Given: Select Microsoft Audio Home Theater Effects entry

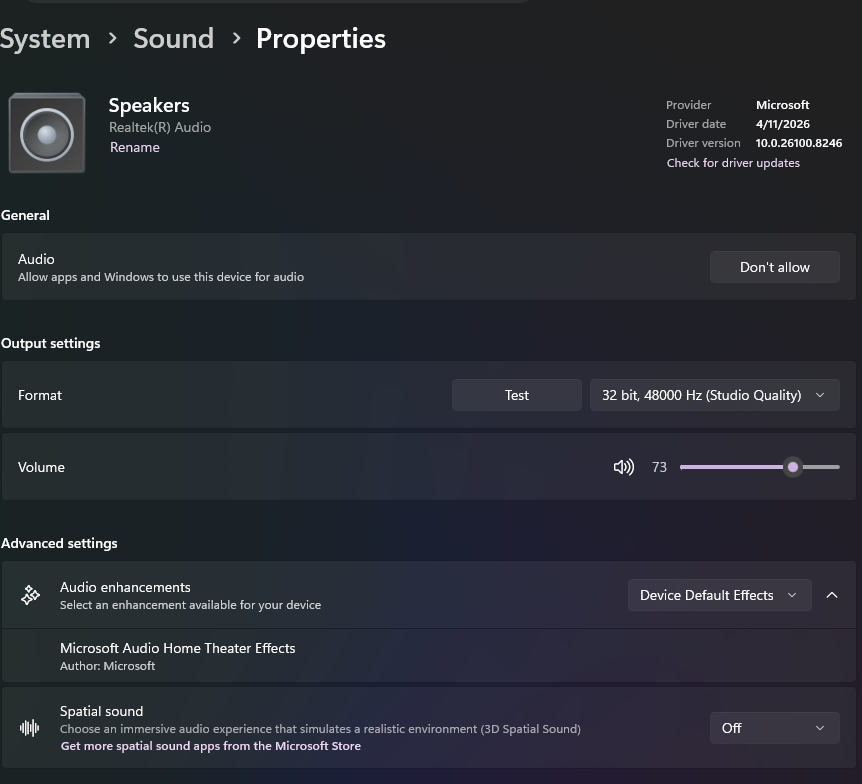Looking at the screenshot, I should pos(178,648).
